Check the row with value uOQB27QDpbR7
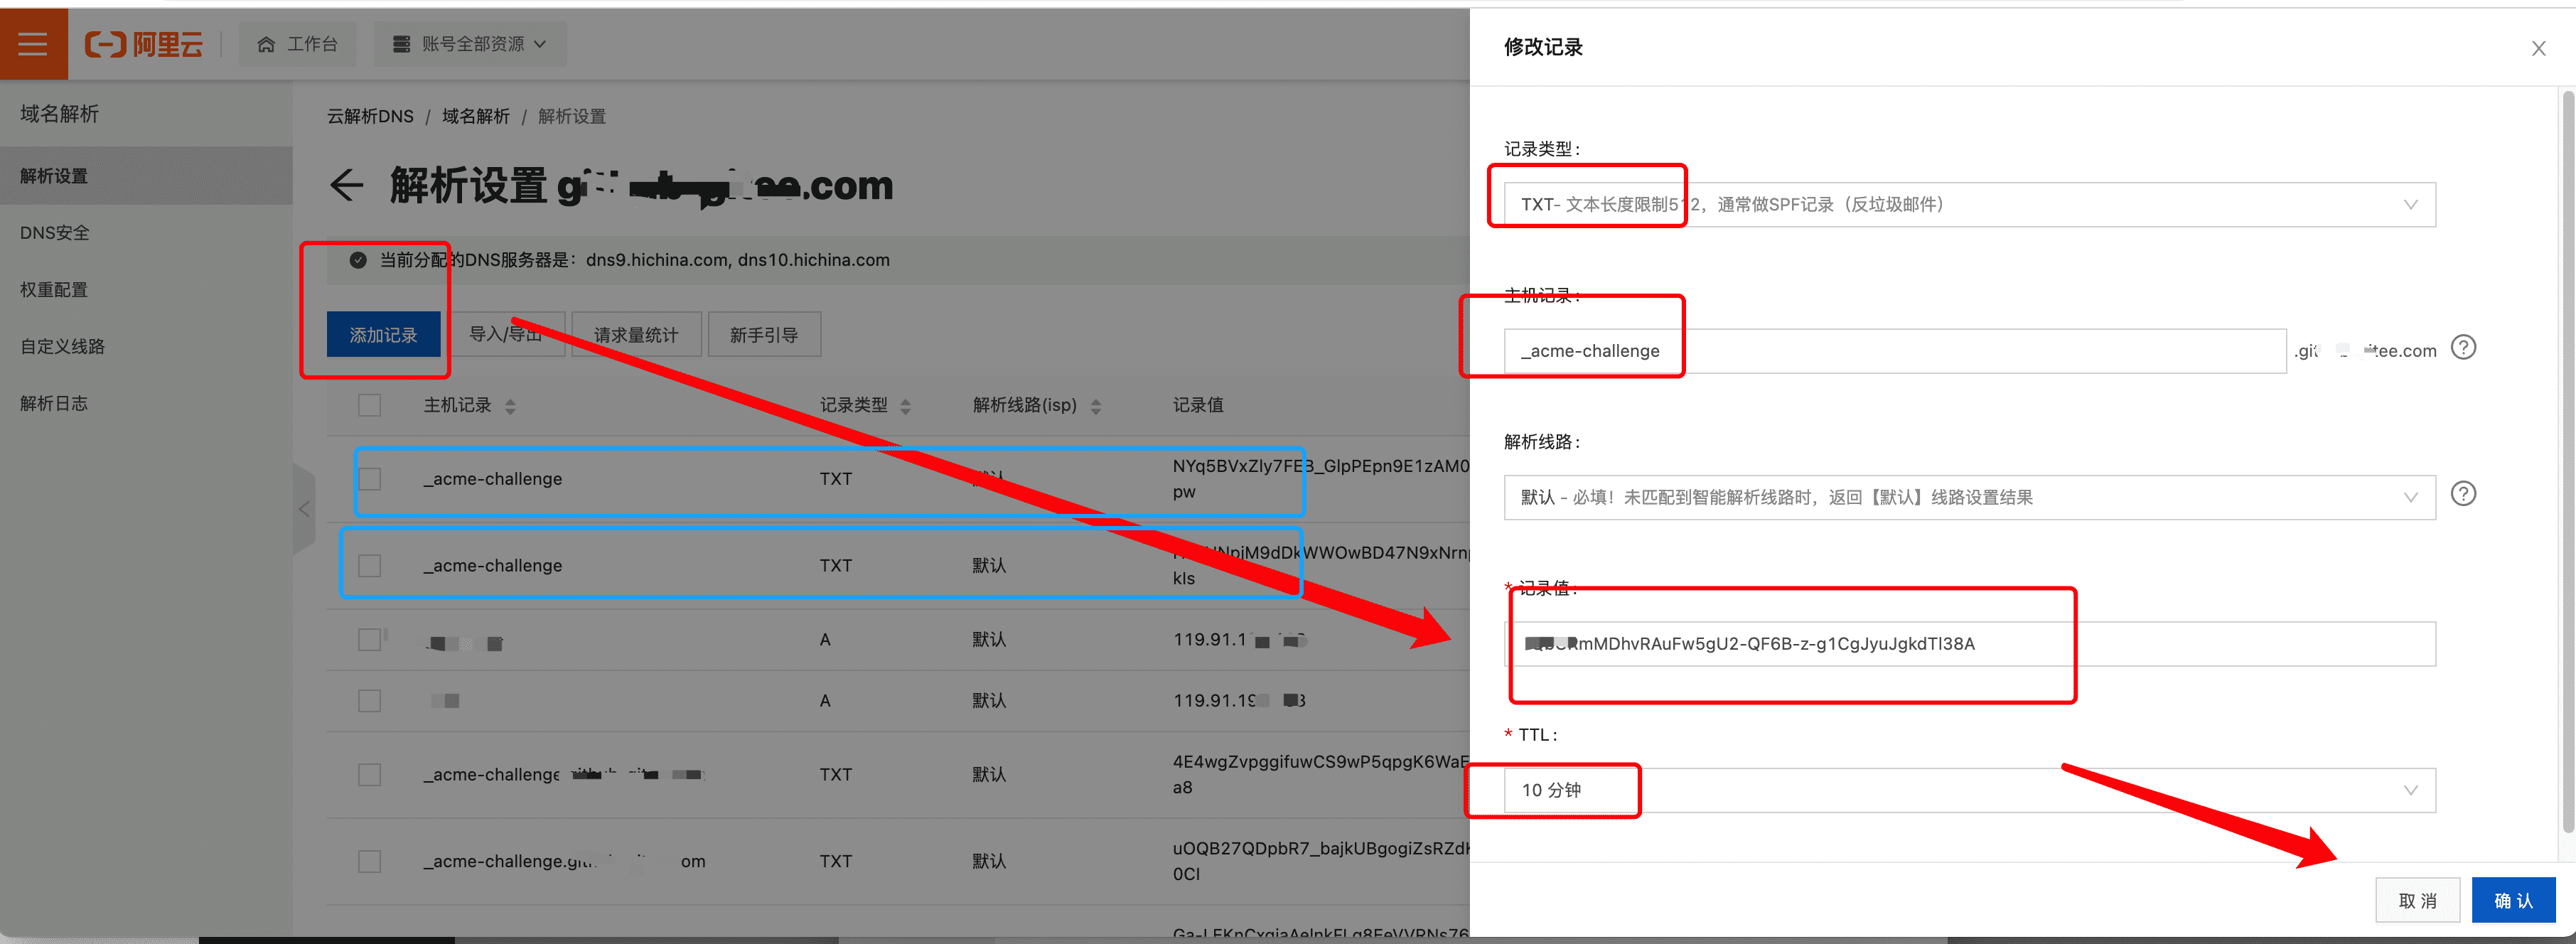Screen dimensions: 2576x944 (x=370, y=862)
